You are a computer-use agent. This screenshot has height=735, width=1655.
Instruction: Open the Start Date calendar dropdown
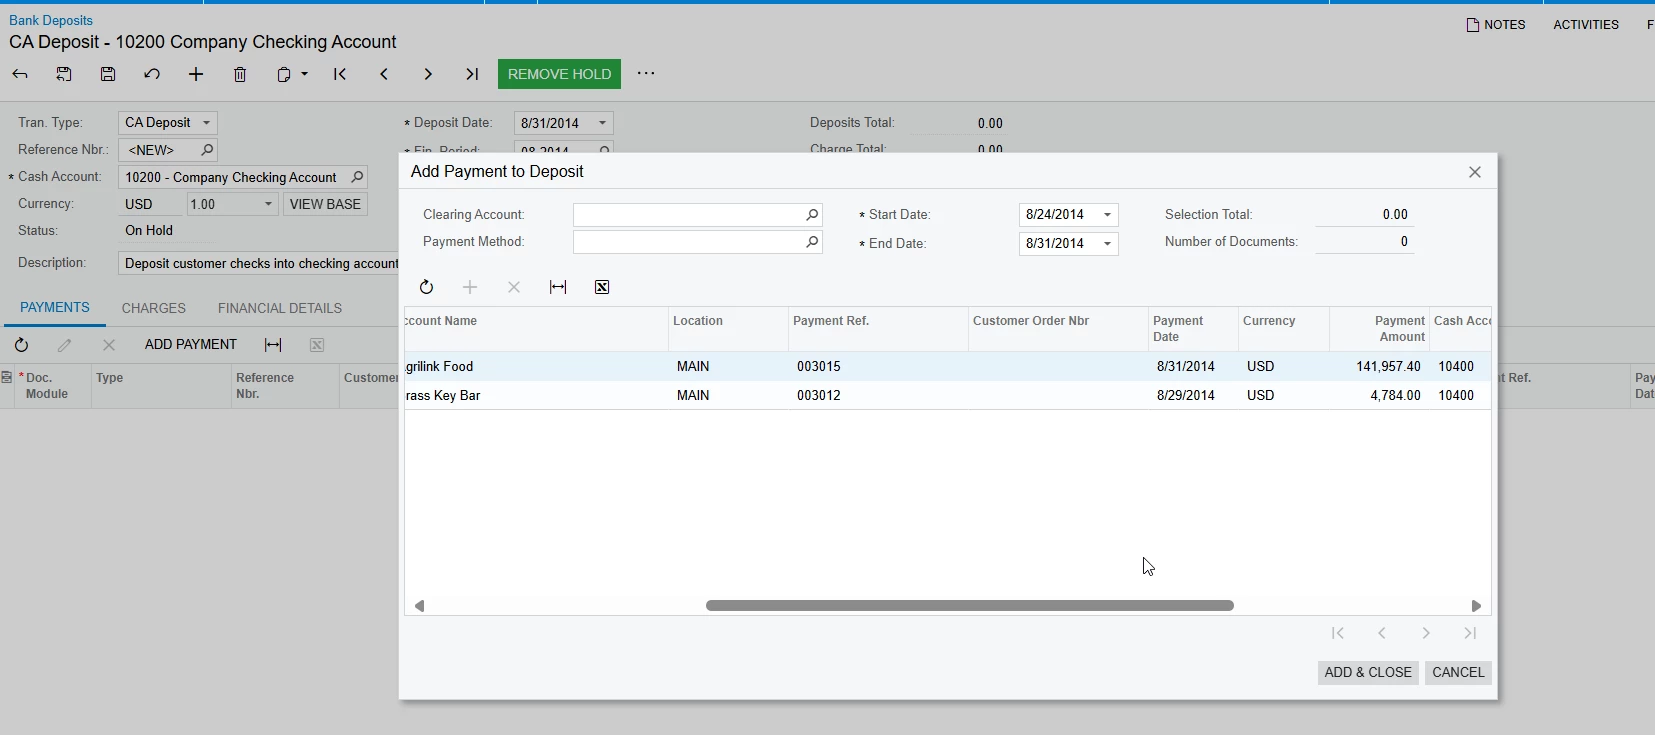click(x=1107, y=215)
